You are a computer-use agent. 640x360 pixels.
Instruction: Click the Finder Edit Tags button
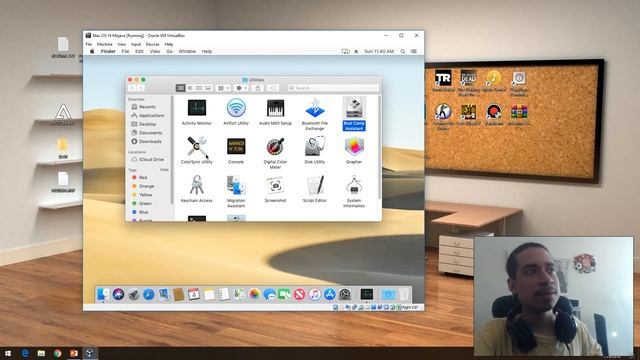pos(273,88)
